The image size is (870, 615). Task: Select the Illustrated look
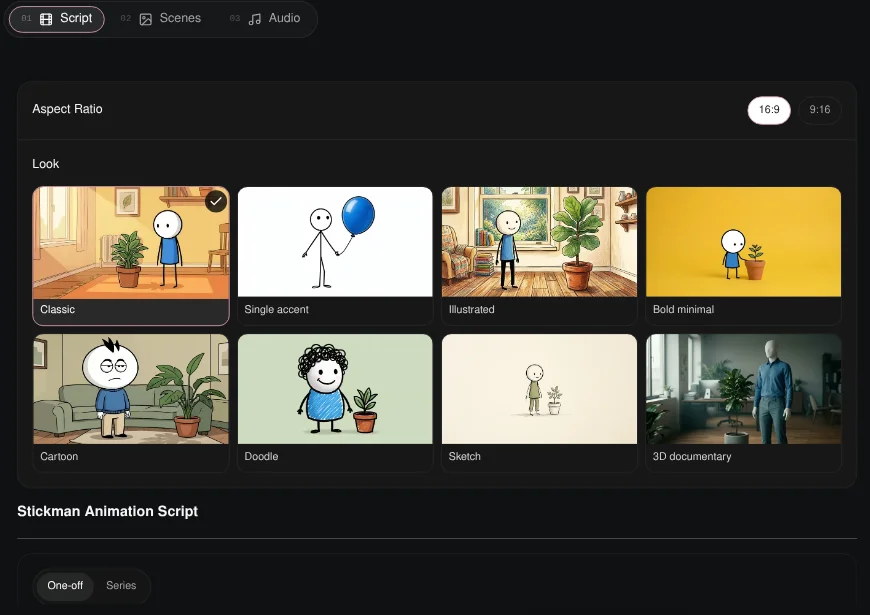tap(539, 256)
